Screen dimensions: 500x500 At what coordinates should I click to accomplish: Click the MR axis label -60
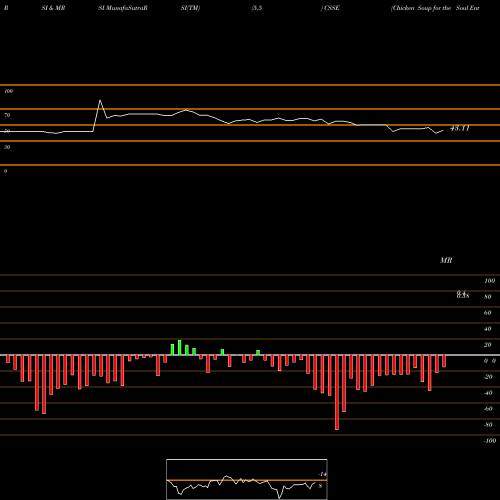pyautogui.click(x=488, y=409)
